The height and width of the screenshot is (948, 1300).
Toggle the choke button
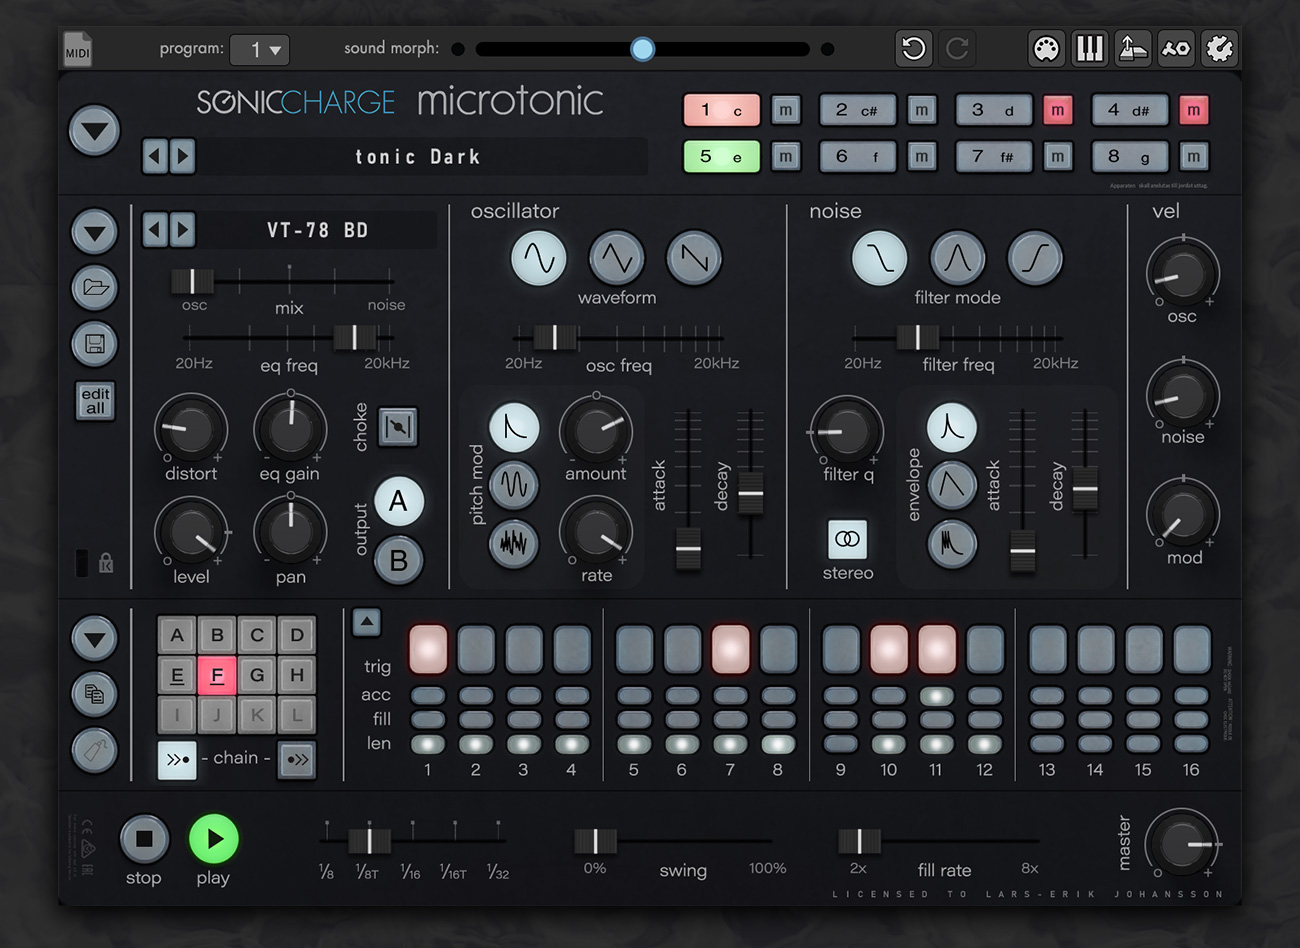click(x=398, y=427)
